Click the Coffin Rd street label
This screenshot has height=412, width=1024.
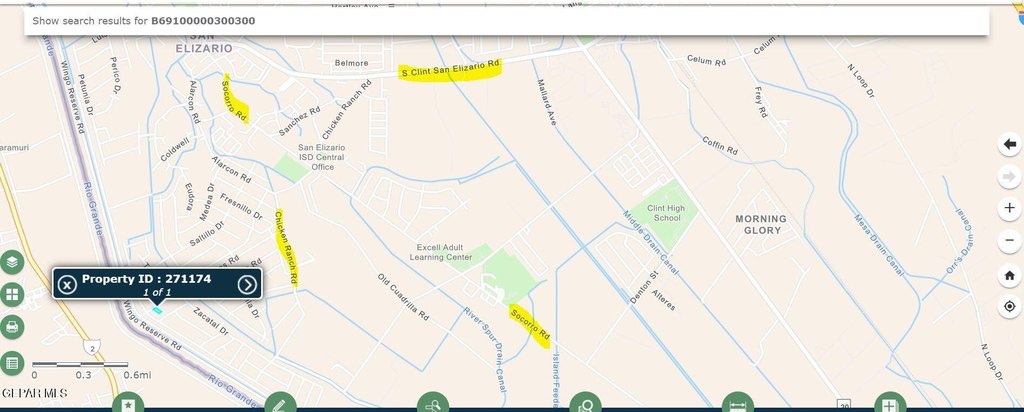pos(720,146)
